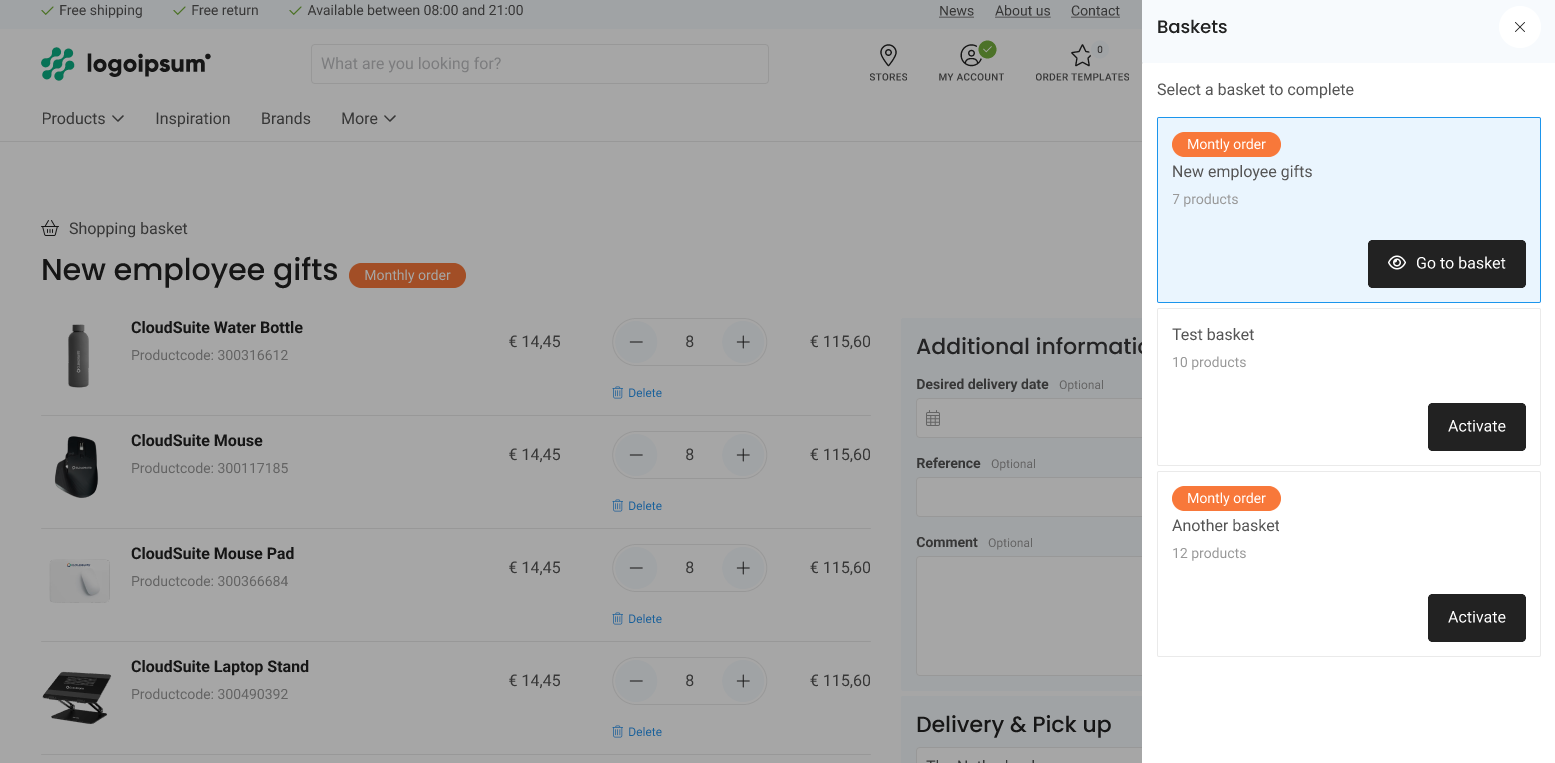Open the Inspiration menu item
The height and width of the screenshot is (763, 1555).
pos(193,118)
